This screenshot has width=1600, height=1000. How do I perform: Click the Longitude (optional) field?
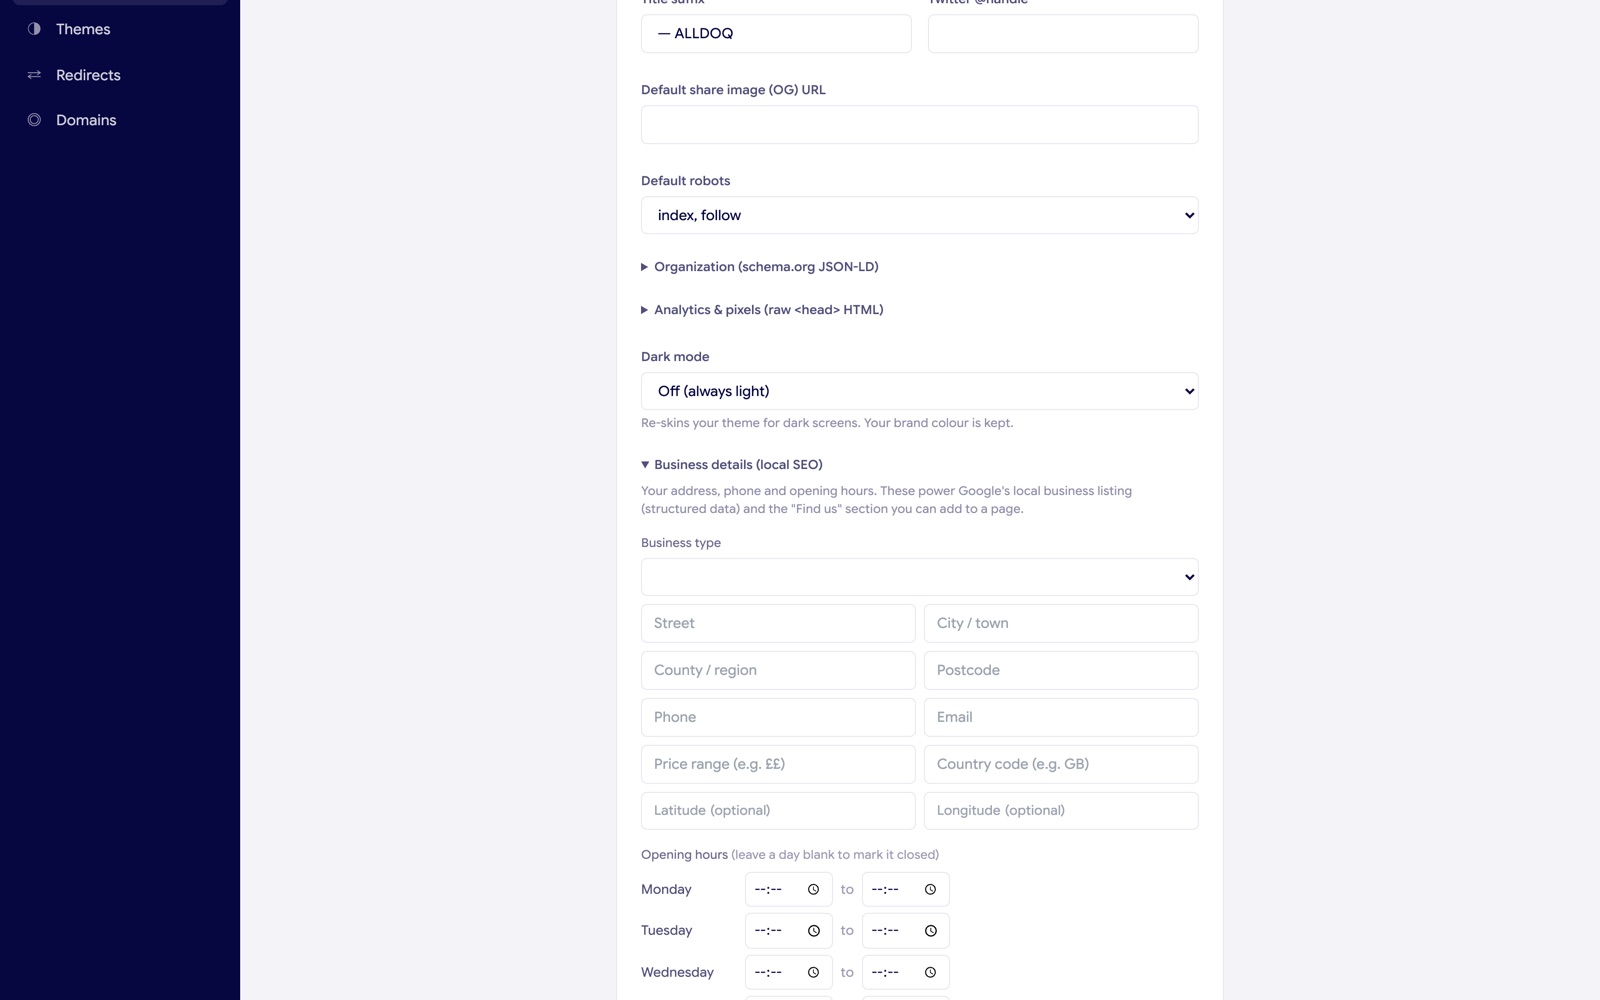[1061, 811]
